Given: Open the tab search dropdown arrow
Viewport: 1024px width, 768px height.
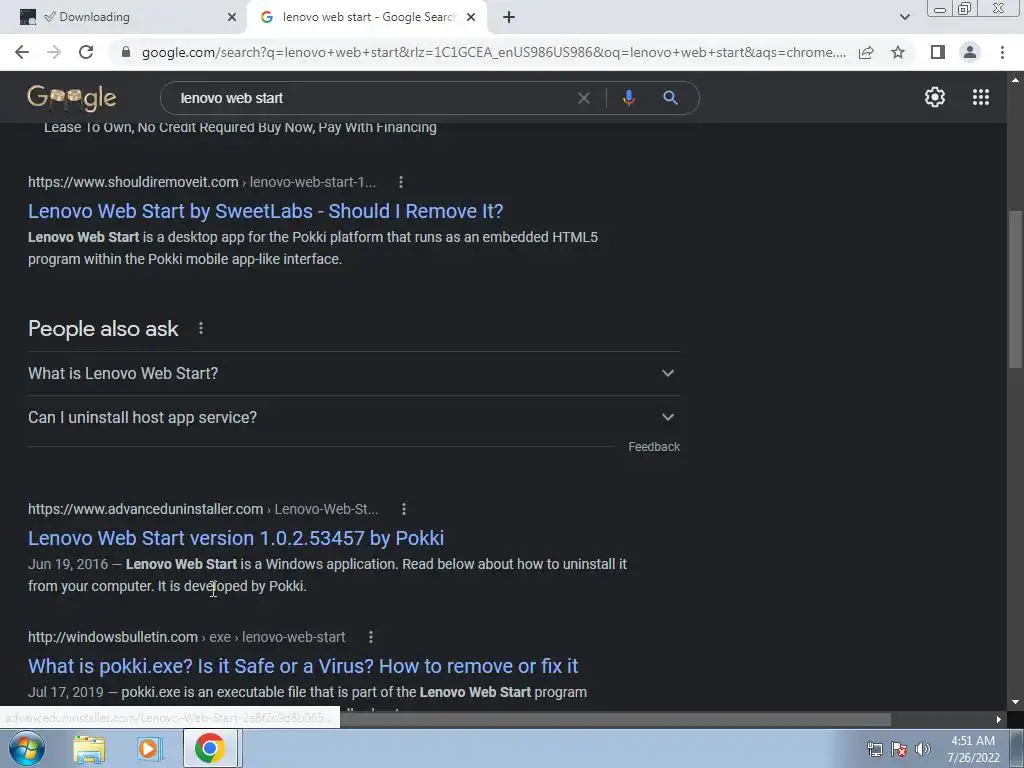Looking at the screenshot, I should 904,17.
